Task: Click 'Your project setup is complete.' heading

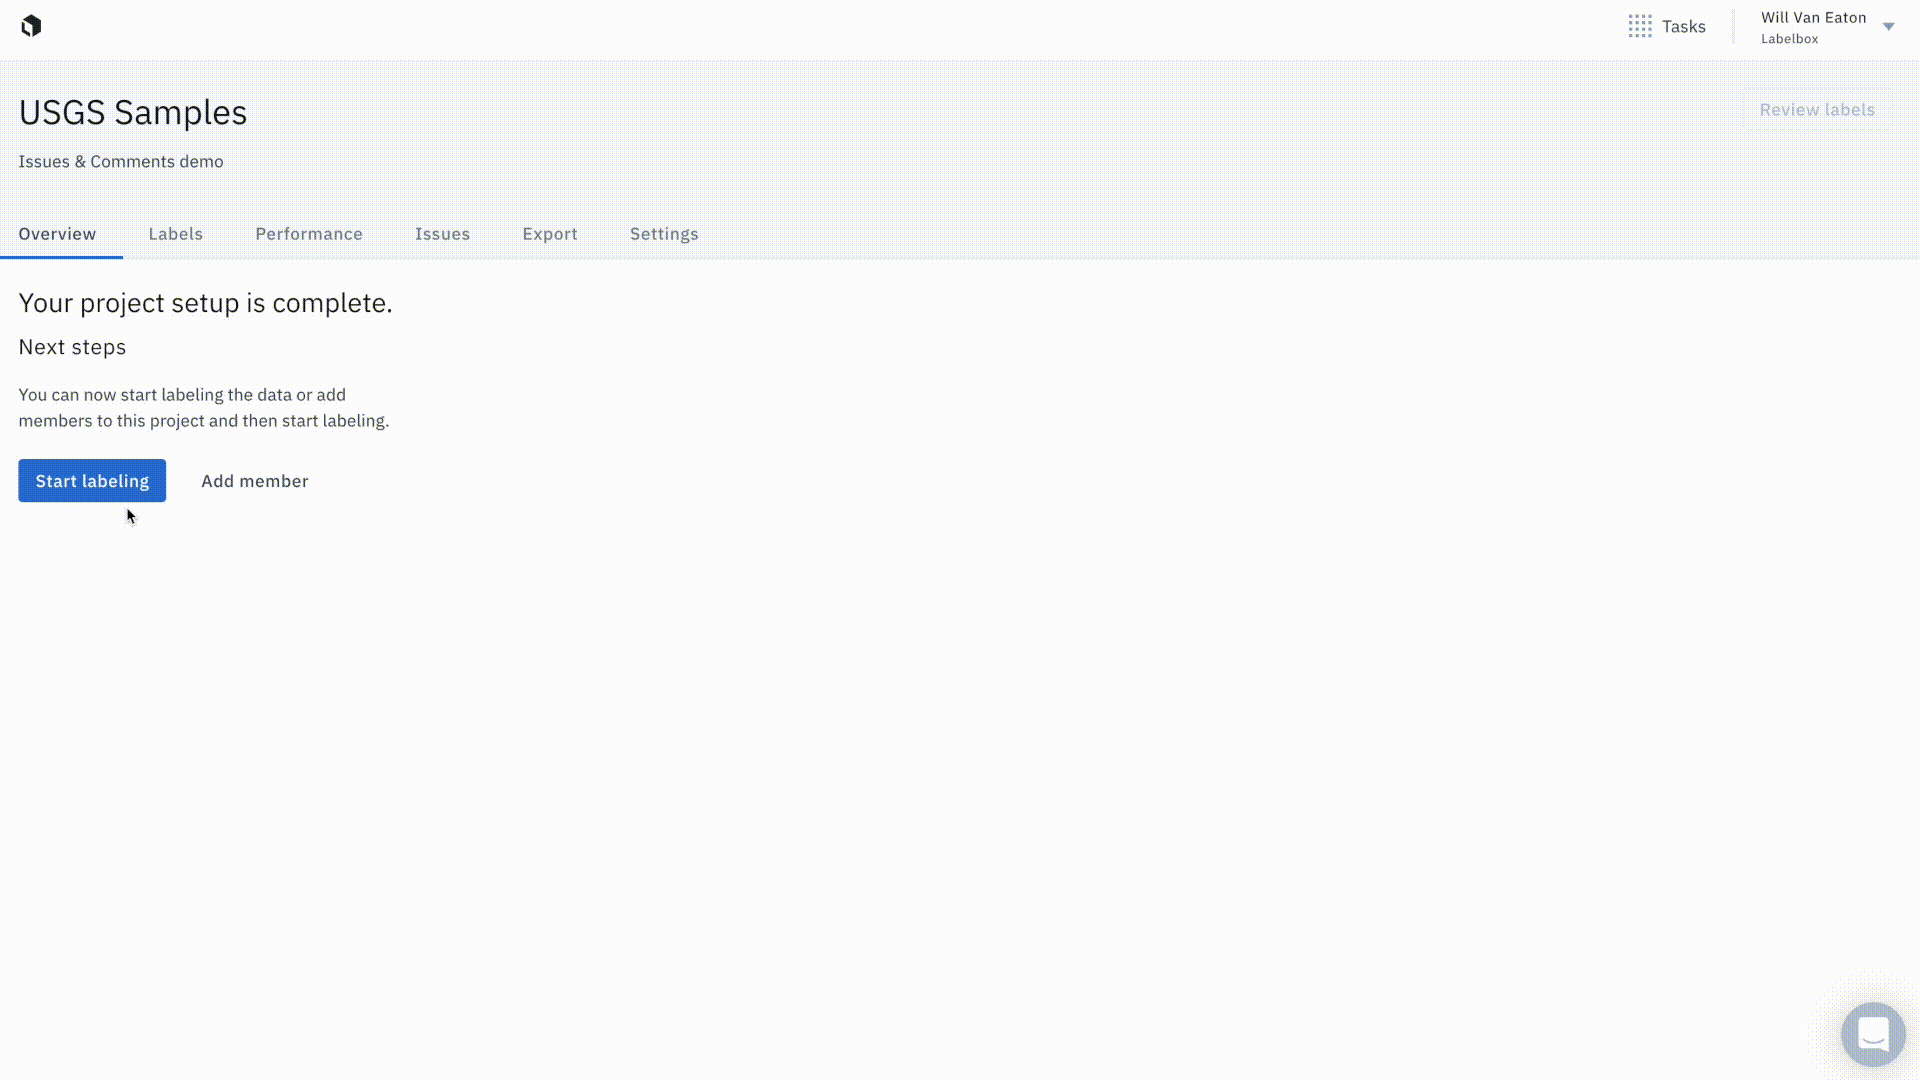Action: click(x=205, y=303)
